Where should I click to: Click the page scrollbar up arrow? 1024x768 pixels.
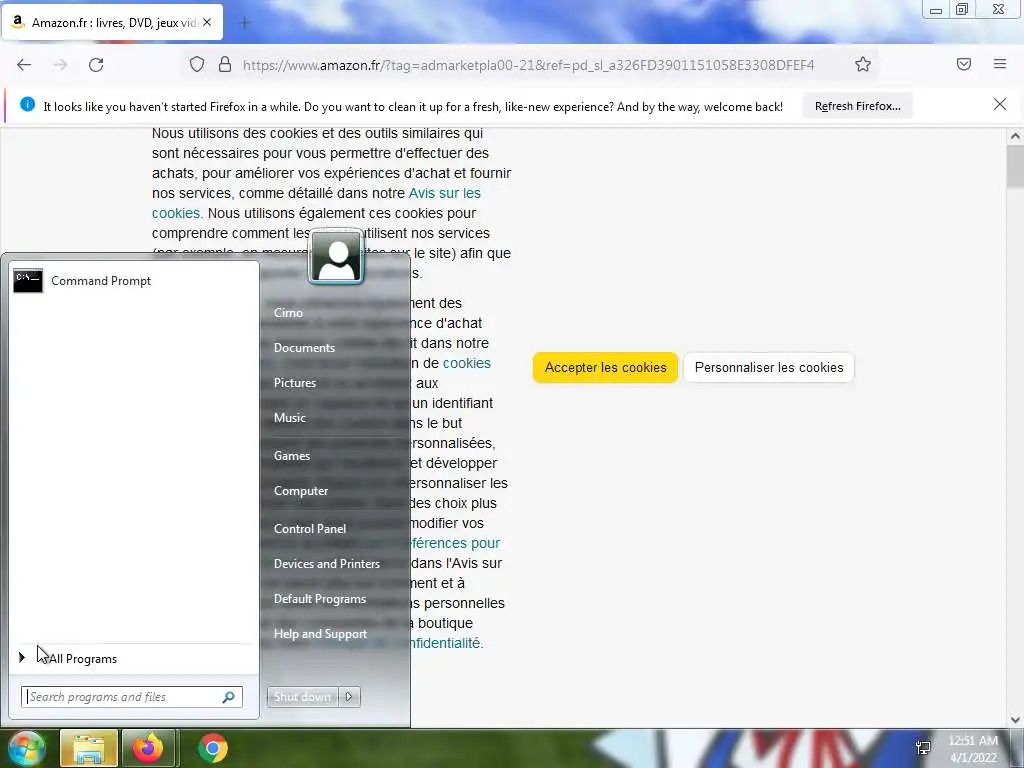tap(1015, 136)
